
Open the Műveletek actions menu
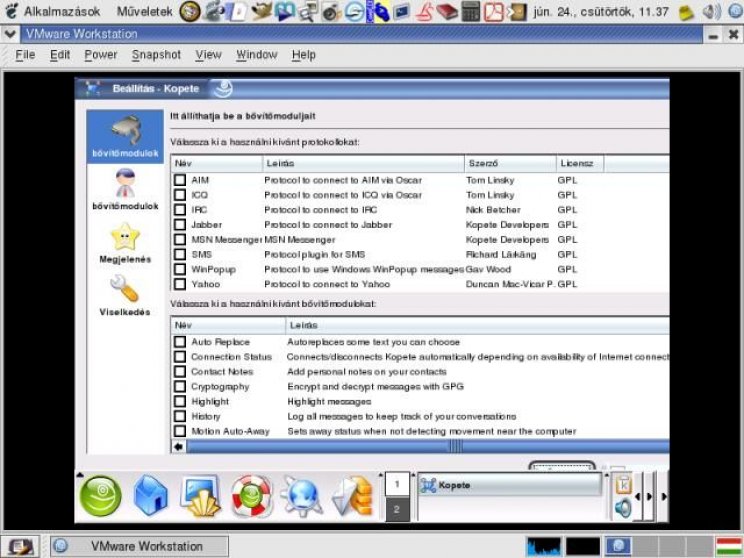coord(145,11)
